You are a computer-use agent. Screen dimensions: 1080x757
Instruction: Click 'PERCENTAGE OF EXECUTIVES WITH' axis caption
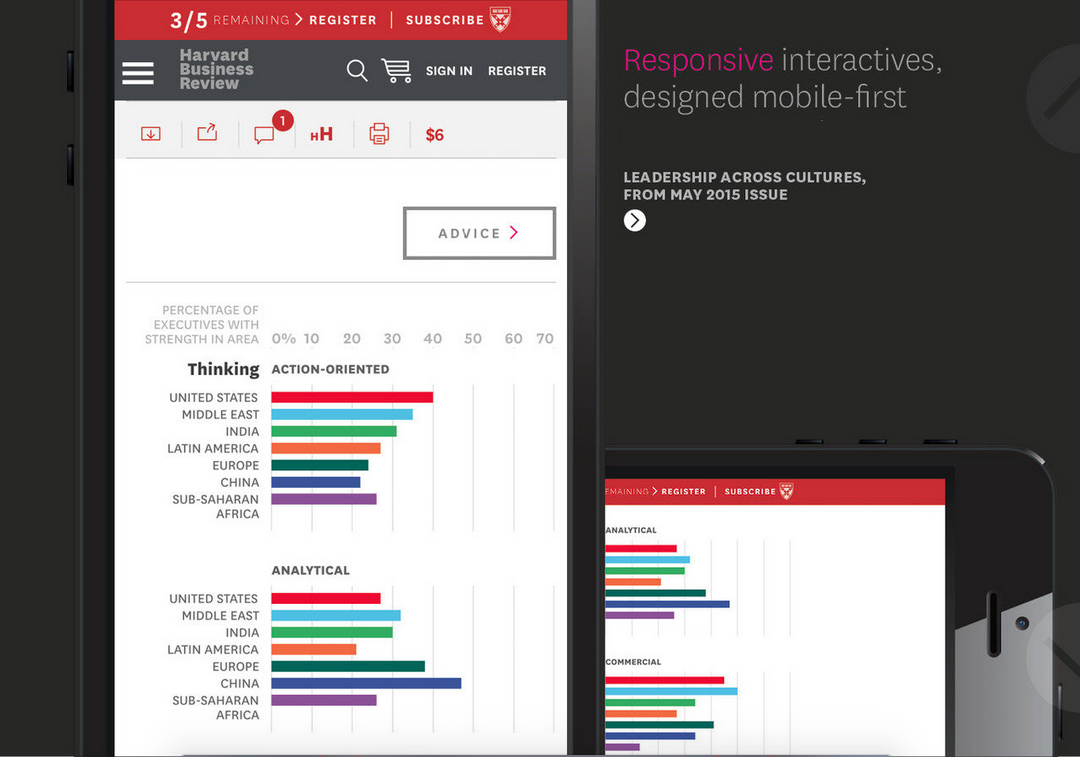206,318
